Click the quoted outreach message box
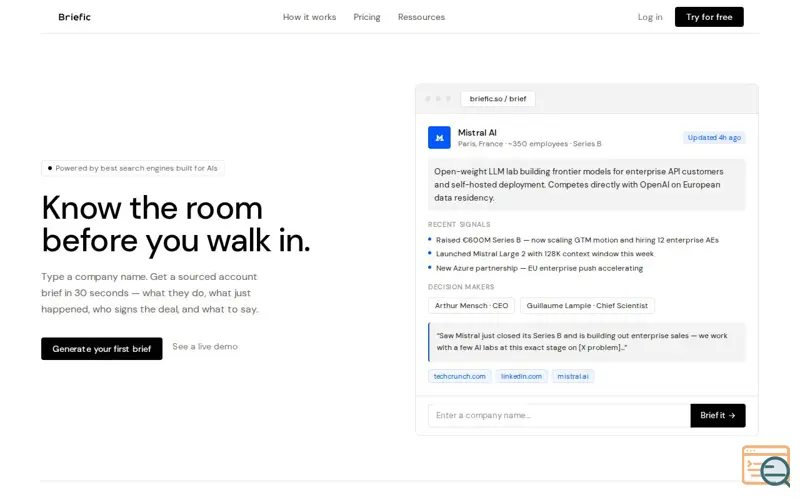Image resolution: width=800 pixels, height=500 pixels. point(586,342)
